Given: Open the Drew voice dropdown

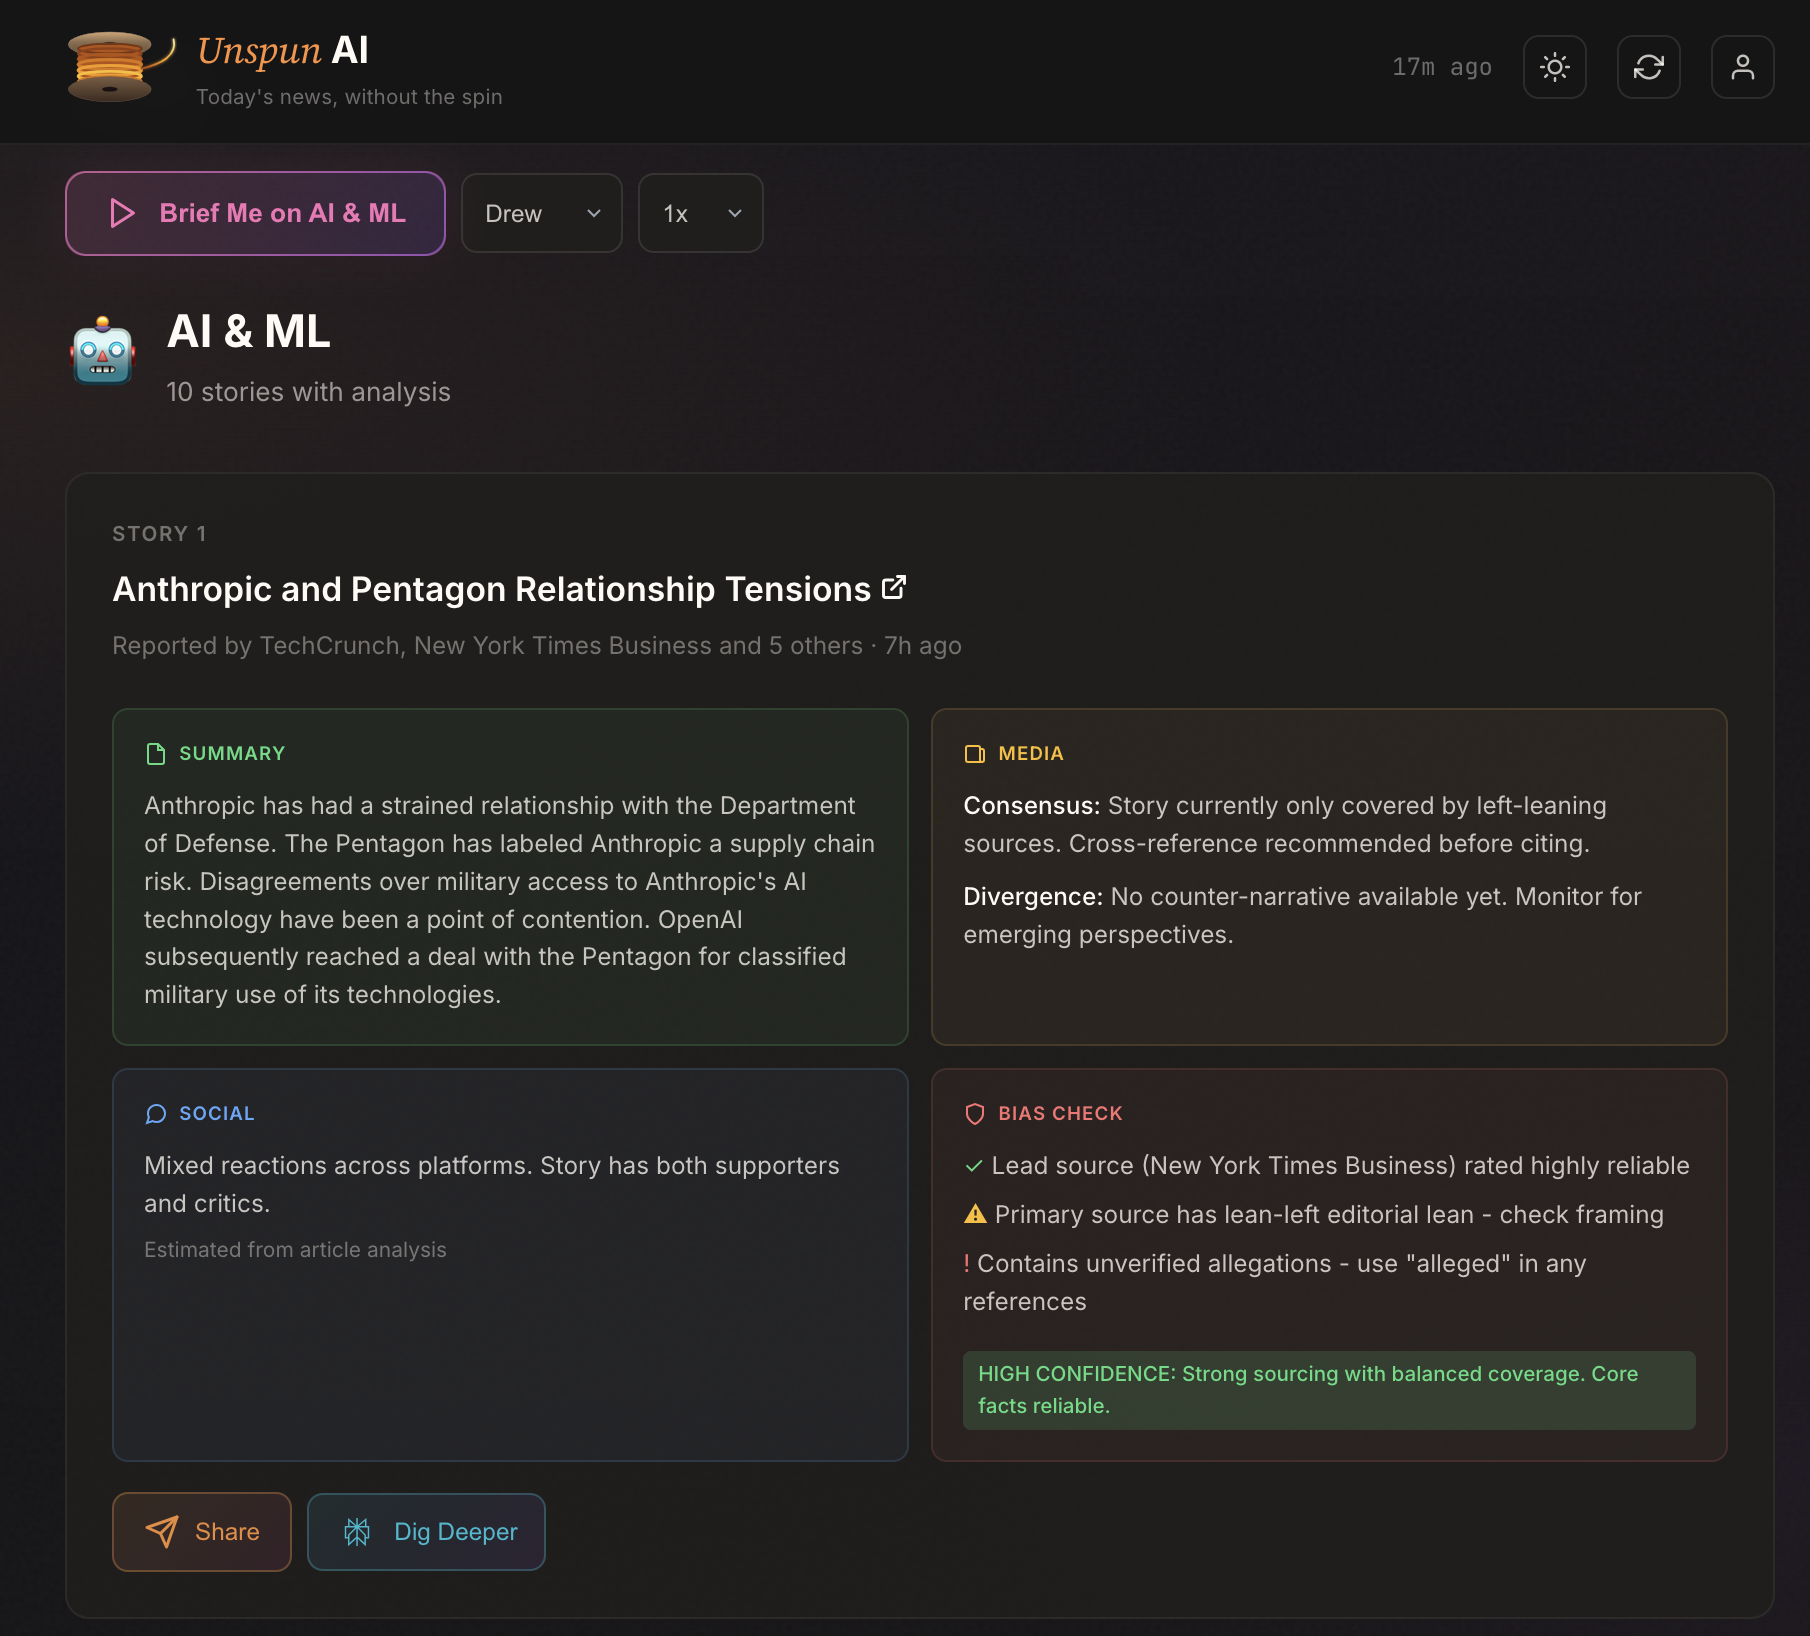Looking at the screenshot, I should pyautogui.click(x=542, y=213).
